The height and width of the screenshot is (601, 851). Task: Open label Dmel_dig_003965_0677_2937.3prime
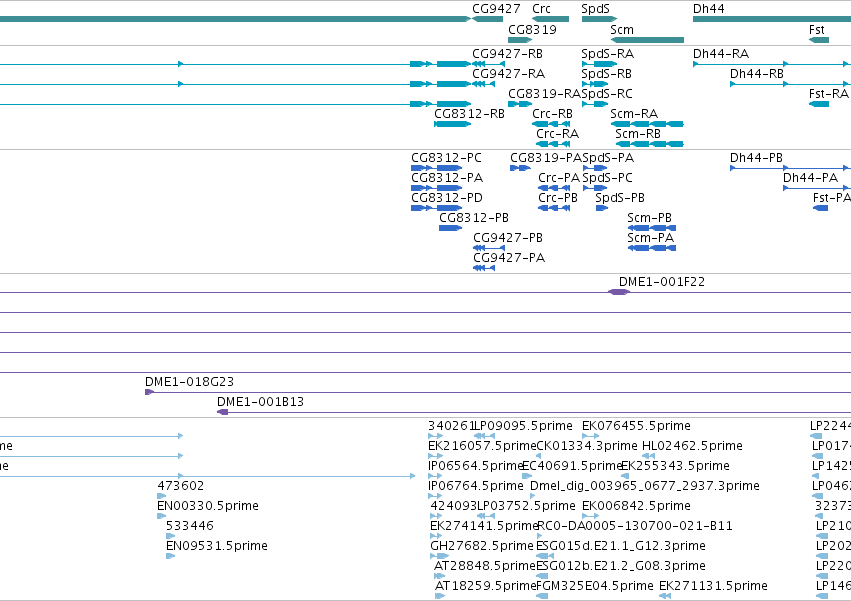[645, 486]
